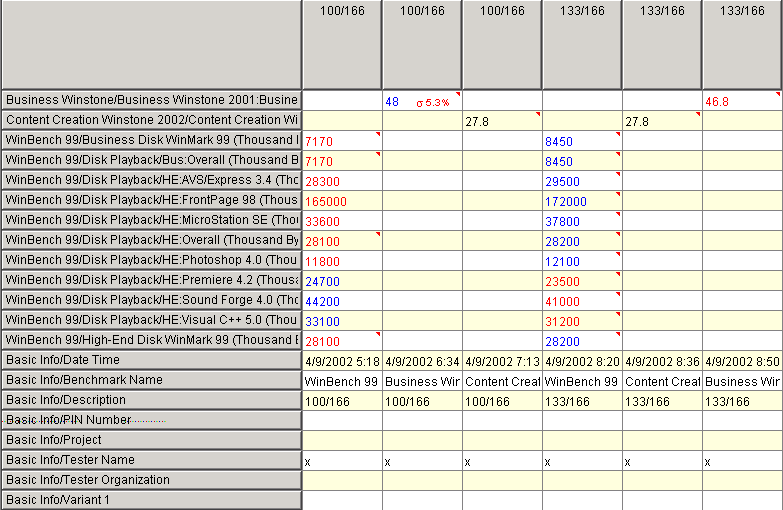Click the 4/9/2002 5:18 date cell
783x510 pixels.
pos(342,361)
